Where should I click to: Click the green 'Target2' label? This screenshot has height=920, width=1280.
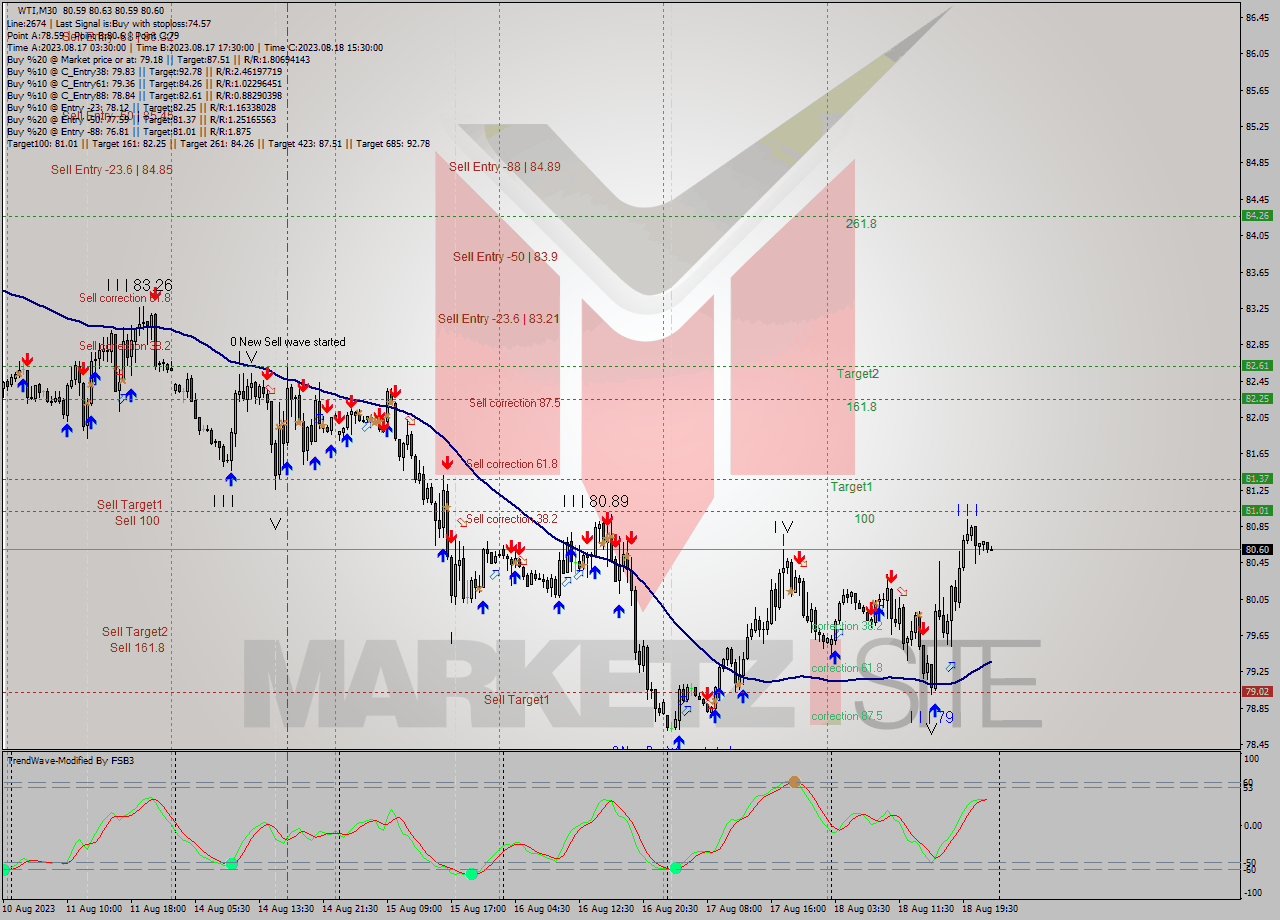[x=858, y=374]
